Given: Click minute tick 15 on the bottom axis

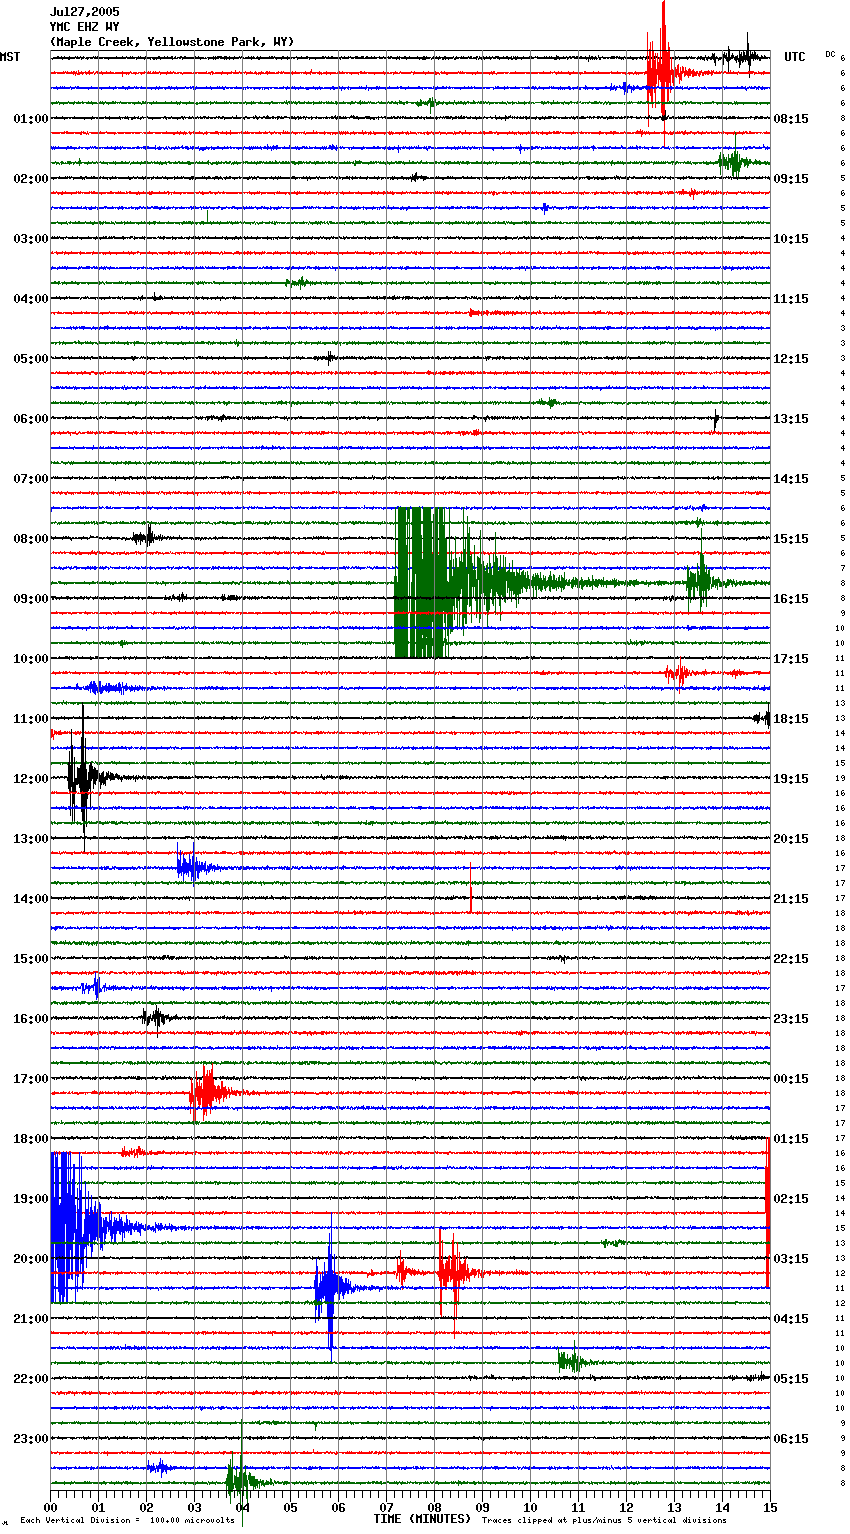Looking at the screenshot, I should (x=769, y=1506).
